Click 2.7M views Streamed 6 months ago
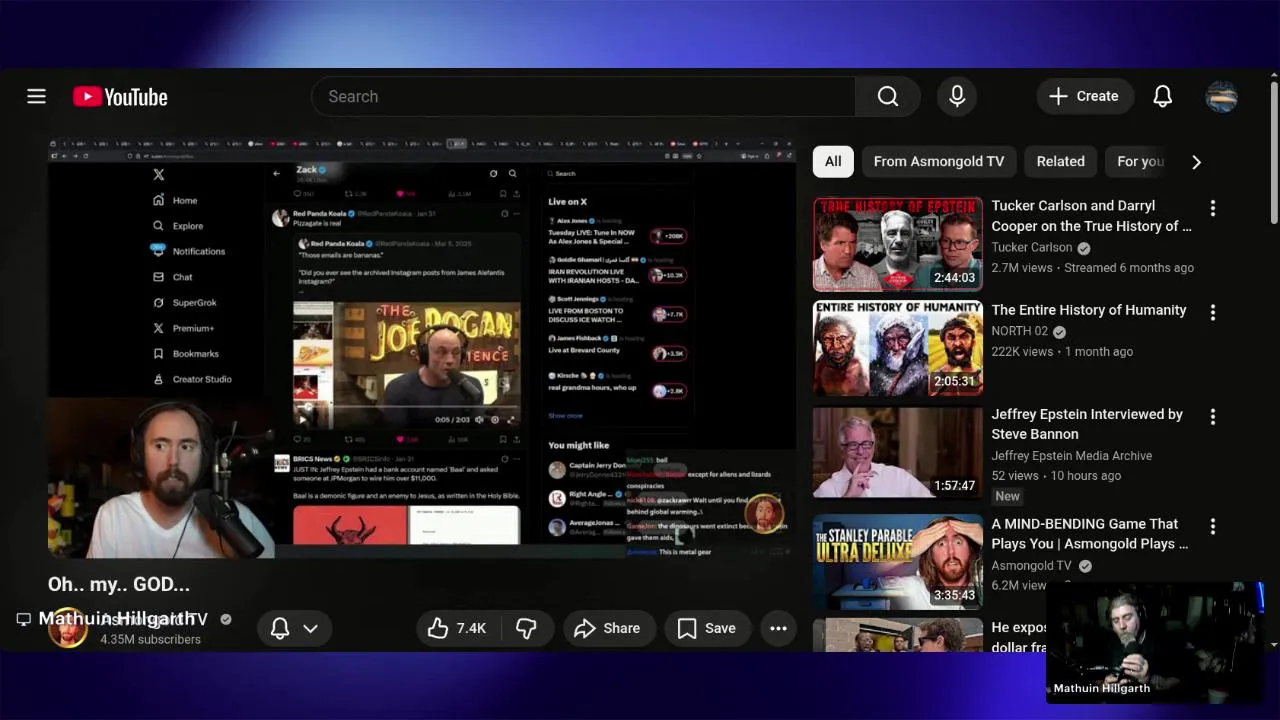The image size is (1280, 720). point(1093,268)
